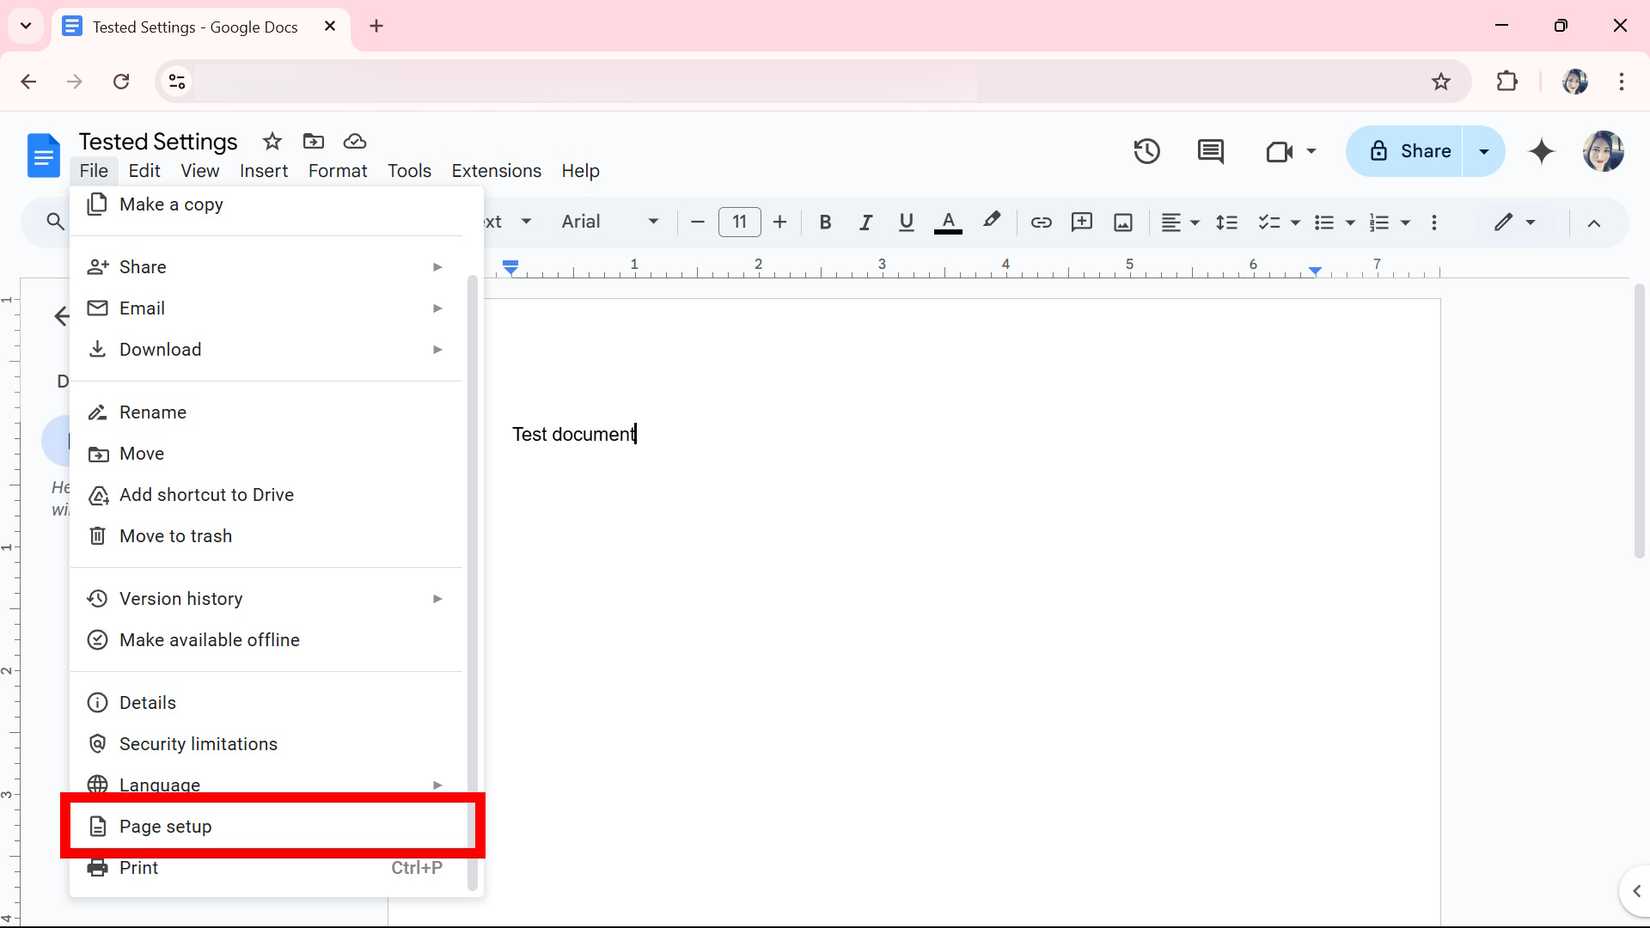Open version history from the clock icon
The width and height of the screenshot is (1650, 928).
coord(1146,151)
